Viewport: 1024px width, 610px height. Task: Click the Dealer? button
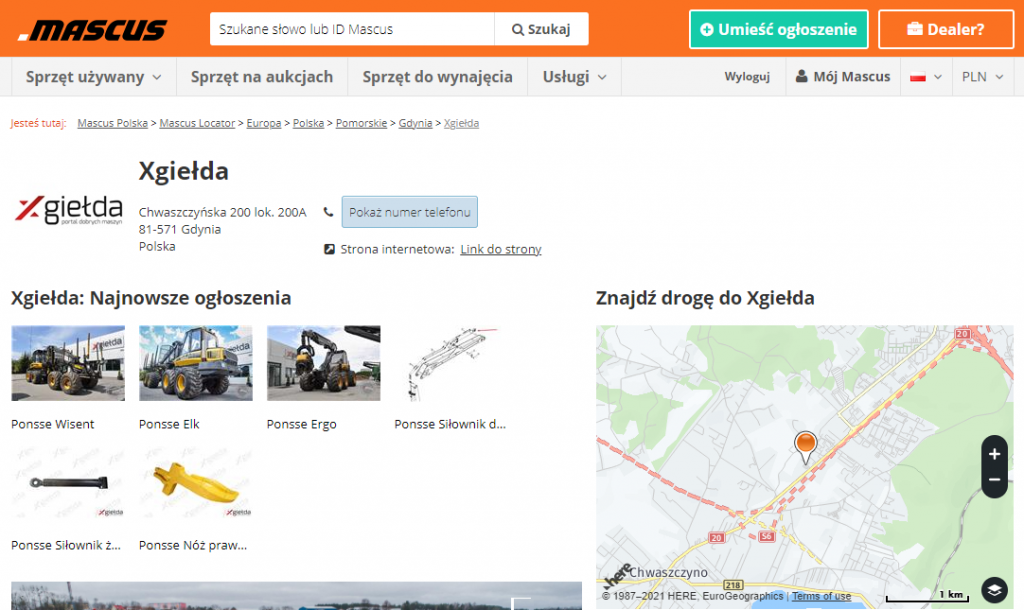pyautogui.click(x=946, y=29)
